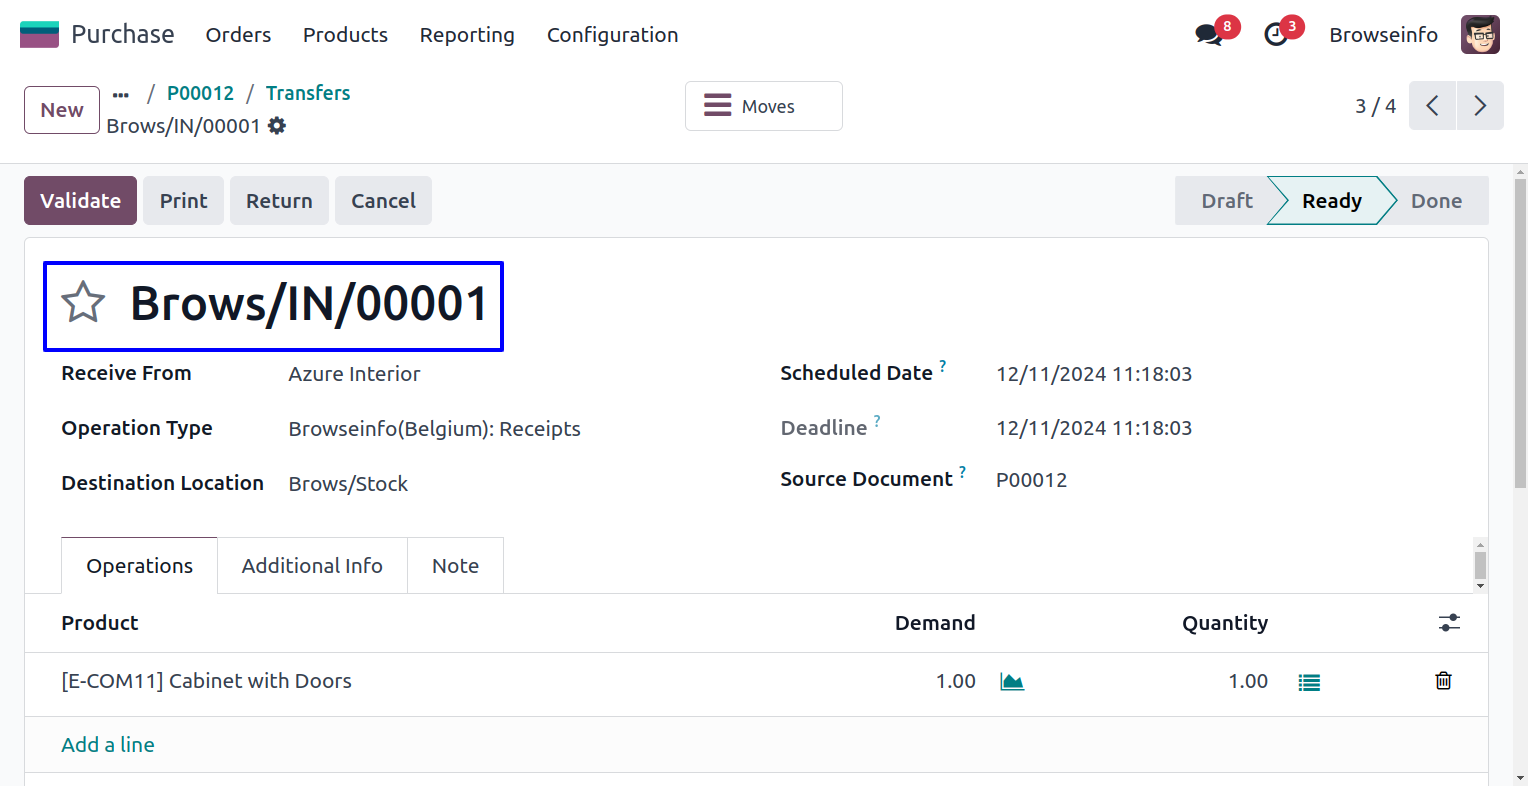Click the Brows/IN/00001 record title
Screen dimensions: 1528x786
pos(309,303)
